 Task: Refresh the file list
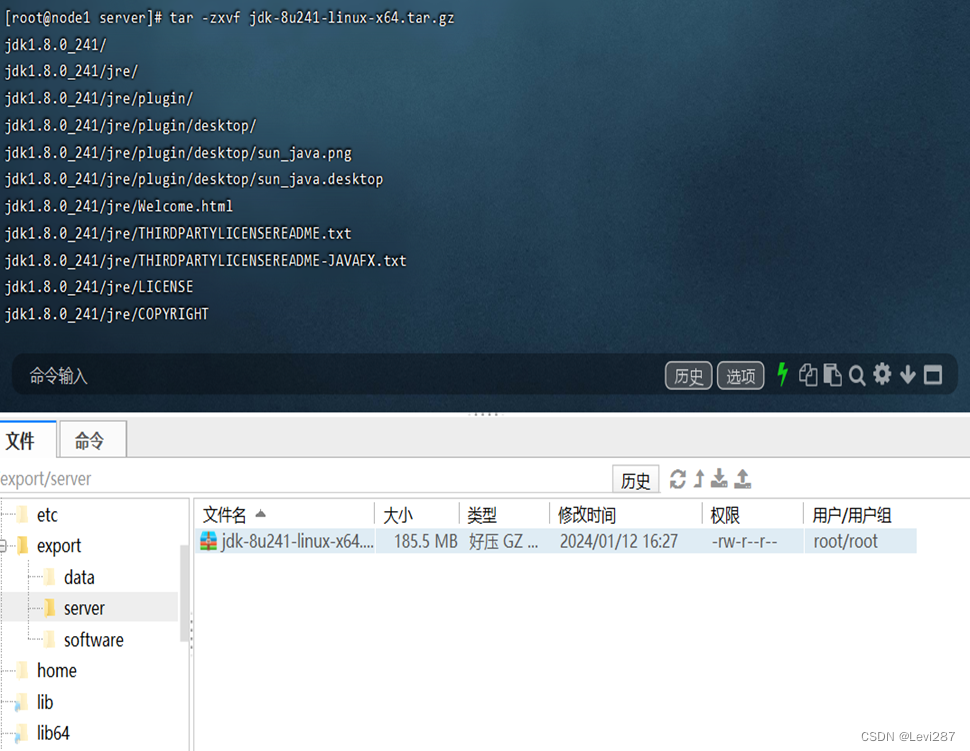click(x=675, y=479)
